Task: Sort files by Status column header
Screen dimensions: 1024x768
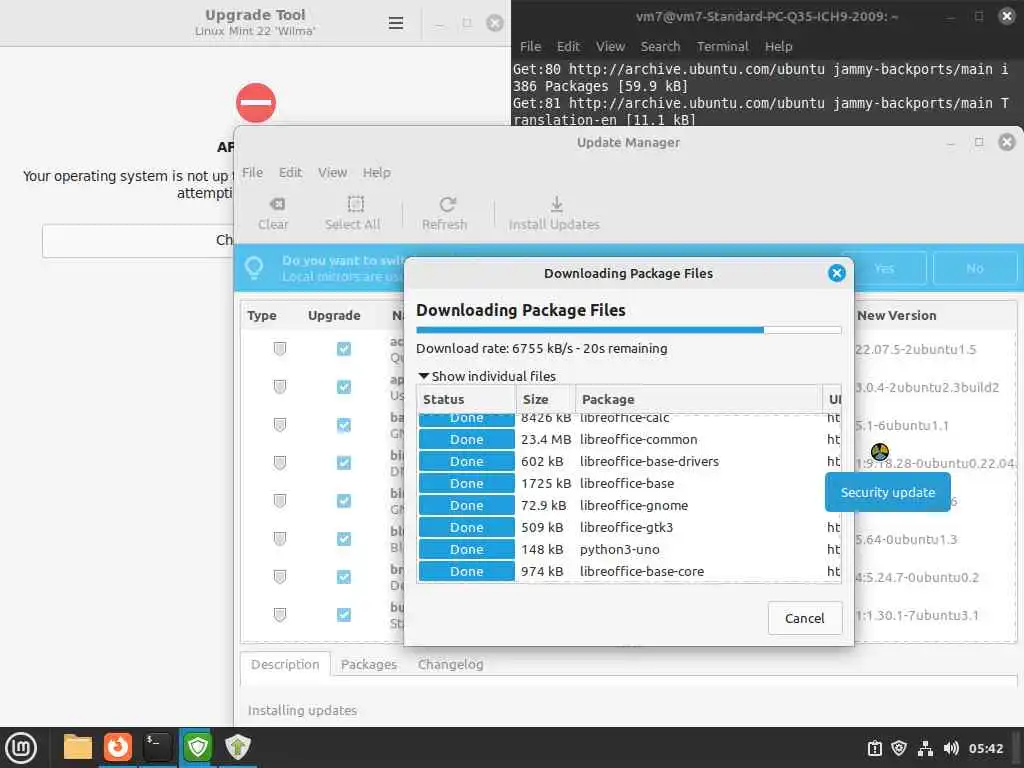Action: pos(466,400)
